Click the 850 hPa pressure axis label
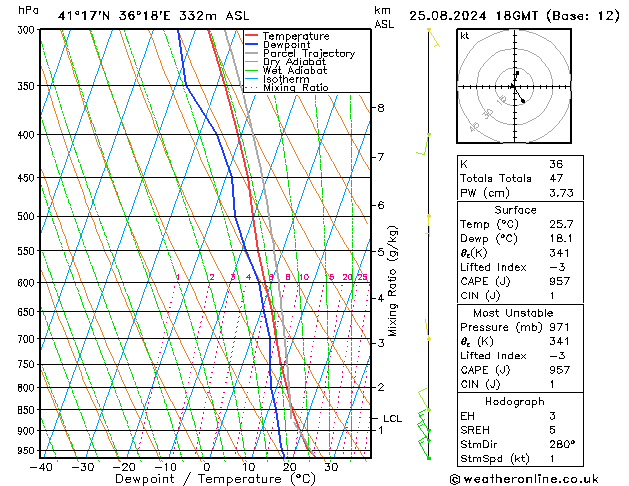Image resolution: width=629 pixels, height=486 pixels. point(28,410)
